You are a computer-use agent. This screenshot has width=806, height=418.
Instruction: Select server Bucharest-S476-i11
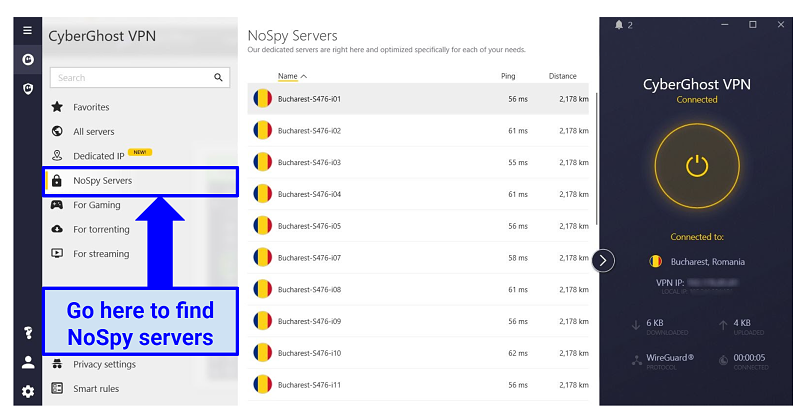pyautogui.click(x=418, y=385)
